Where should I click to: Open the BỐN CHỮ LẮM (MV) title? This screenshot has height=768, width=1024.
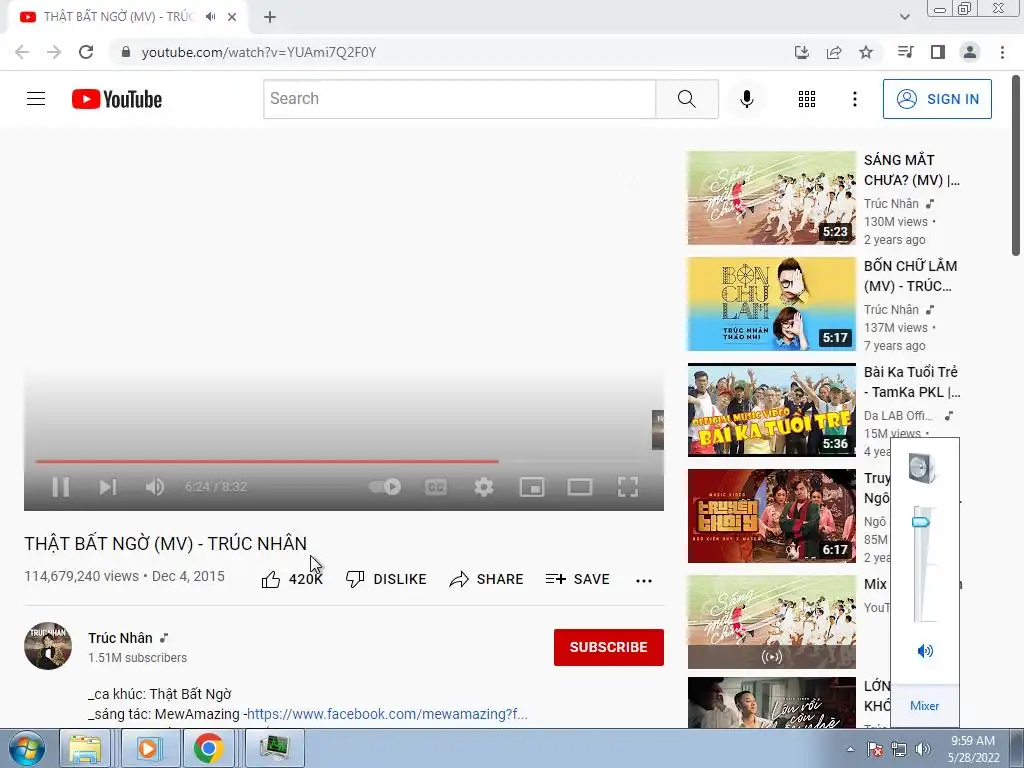tap(910, 276)
